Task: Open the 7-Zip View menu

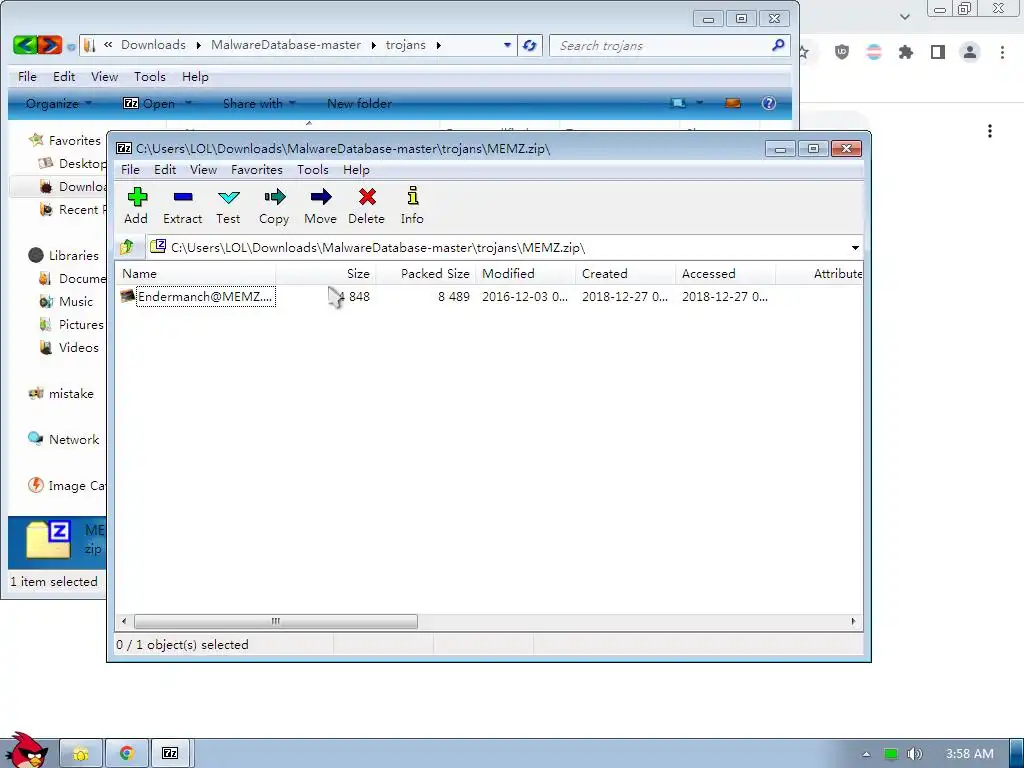Action: pyautogui.click(x=203, y=170)
